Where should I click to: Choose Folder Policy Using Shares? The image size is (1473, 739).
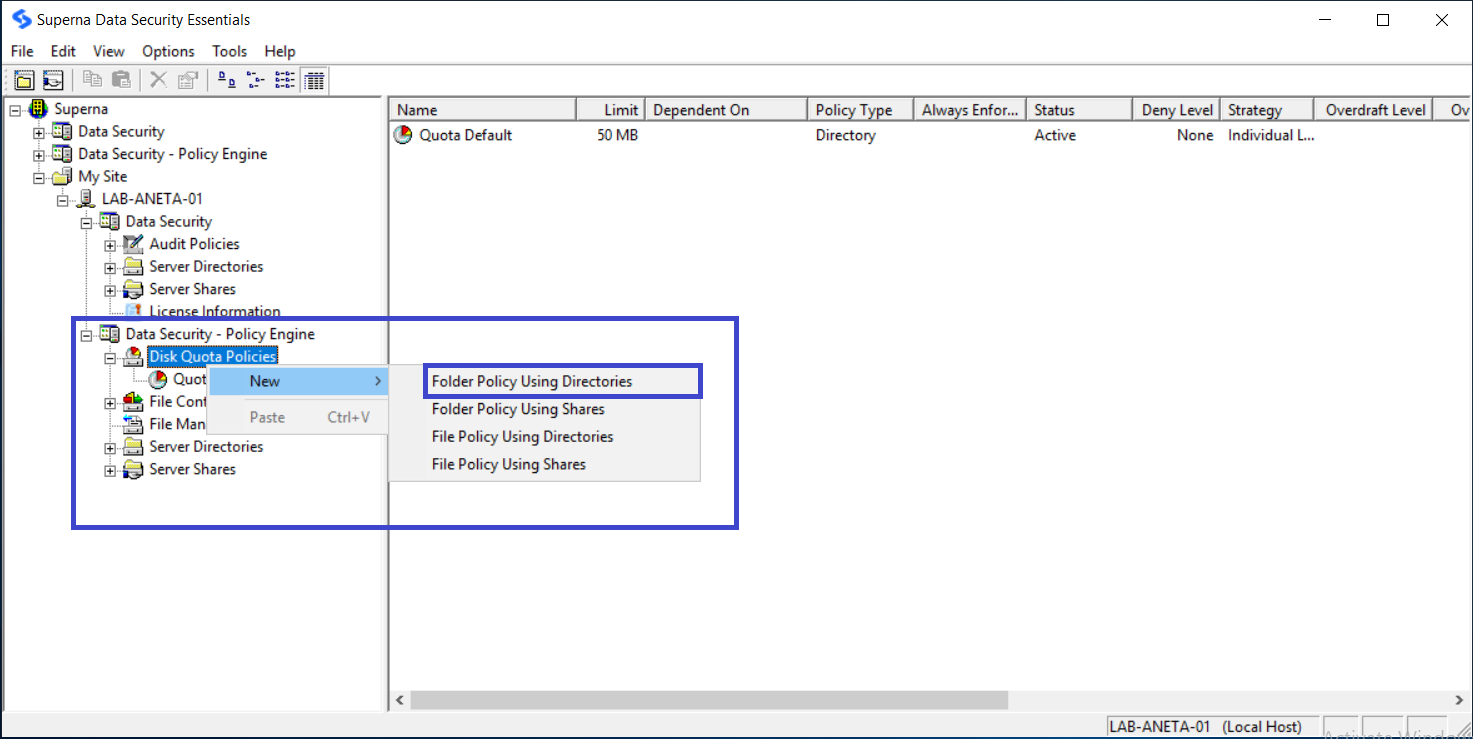click(544, 409)
